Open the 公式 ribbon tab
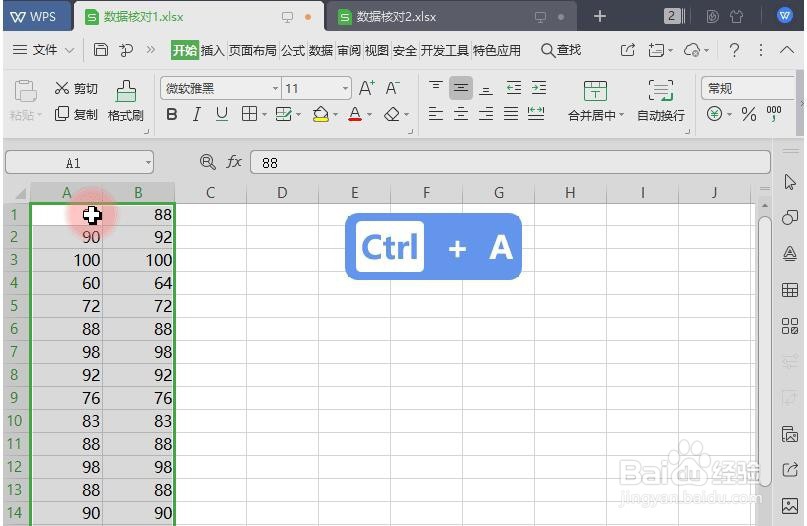 point(293,50)
